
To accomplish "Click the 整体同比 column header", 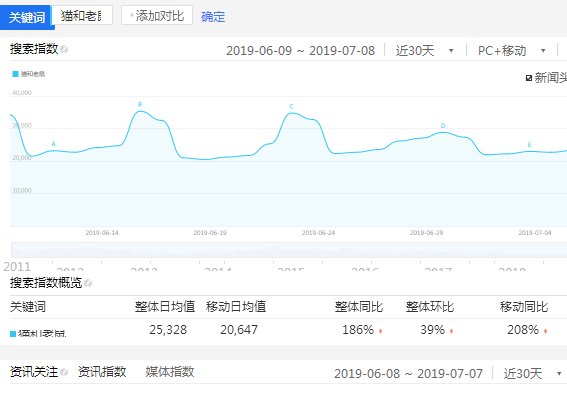I will 359,307.
